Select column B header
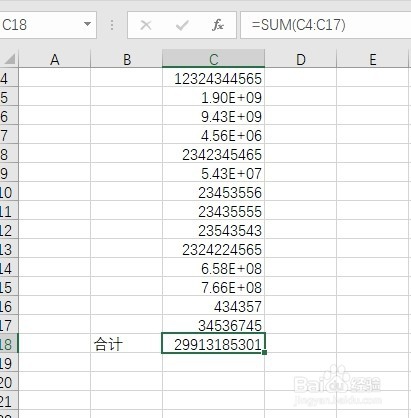The image size is (411, 418). tap(127, 59)
